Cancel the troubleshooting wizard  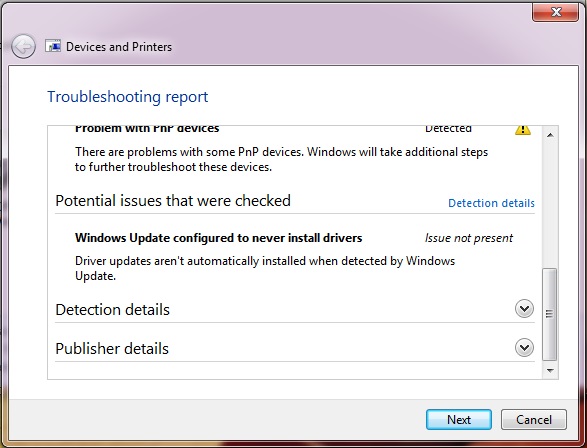pos(534,420)
